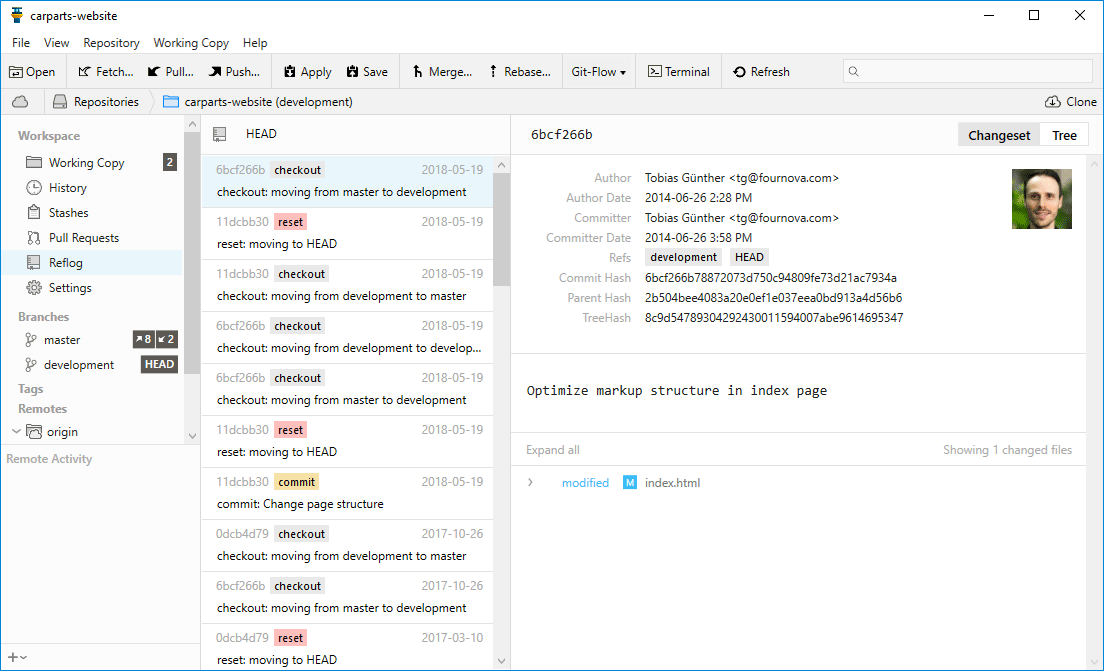Start a Rebase from the toolbar
Screen dimensions: 1104x671
click(493, 72)
